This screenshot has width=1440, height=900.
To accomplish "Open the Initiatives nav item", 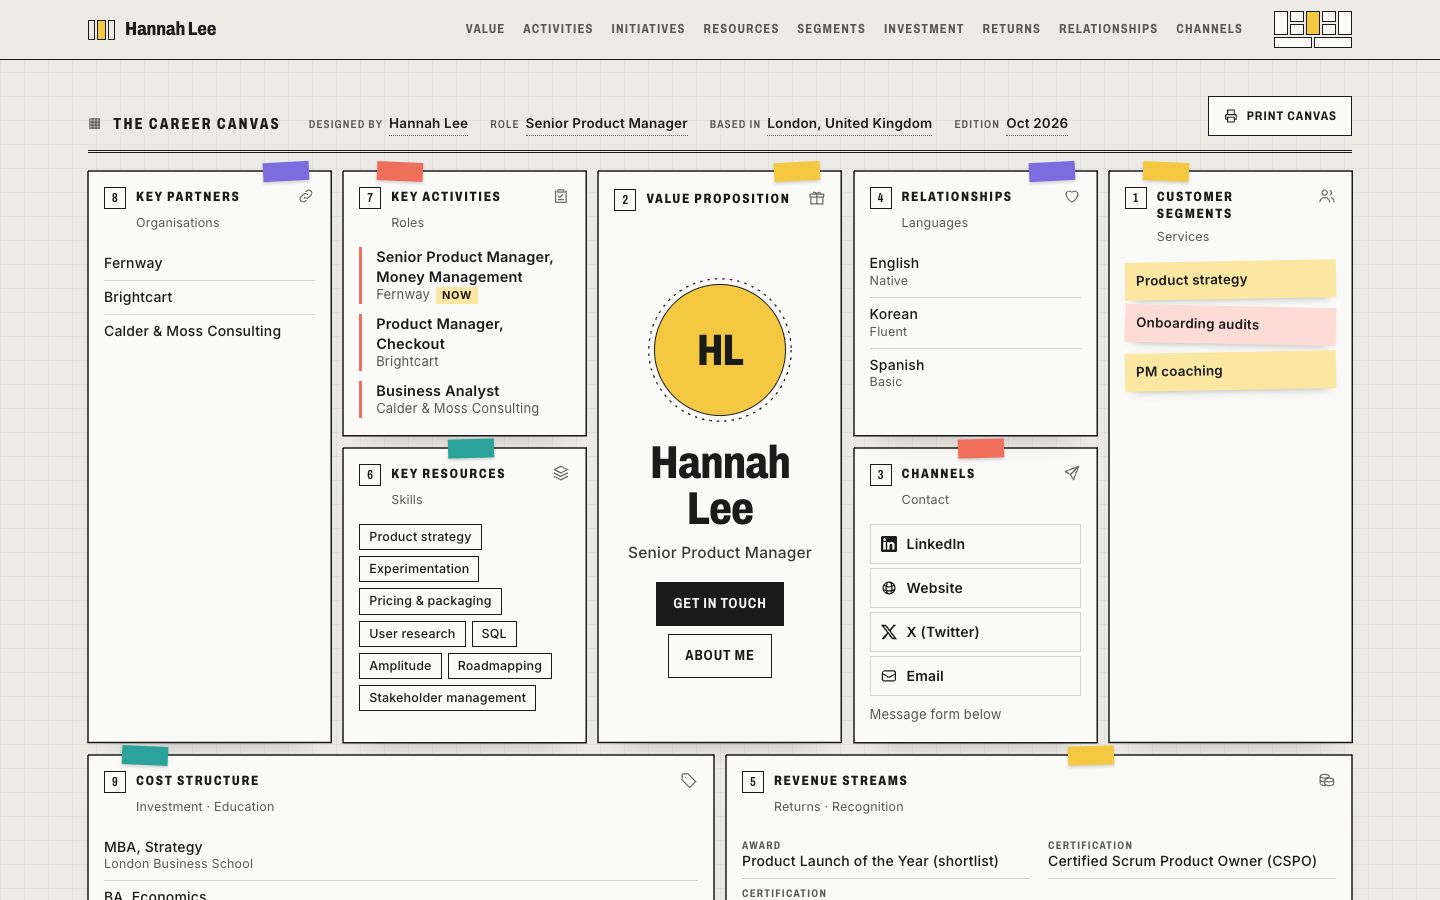I will [648, 29].
